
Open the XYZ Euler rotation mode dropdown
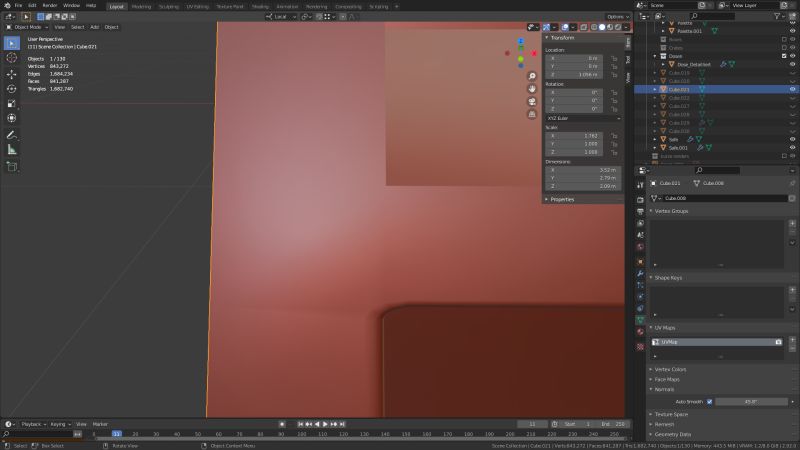click(x=584, y=118)
